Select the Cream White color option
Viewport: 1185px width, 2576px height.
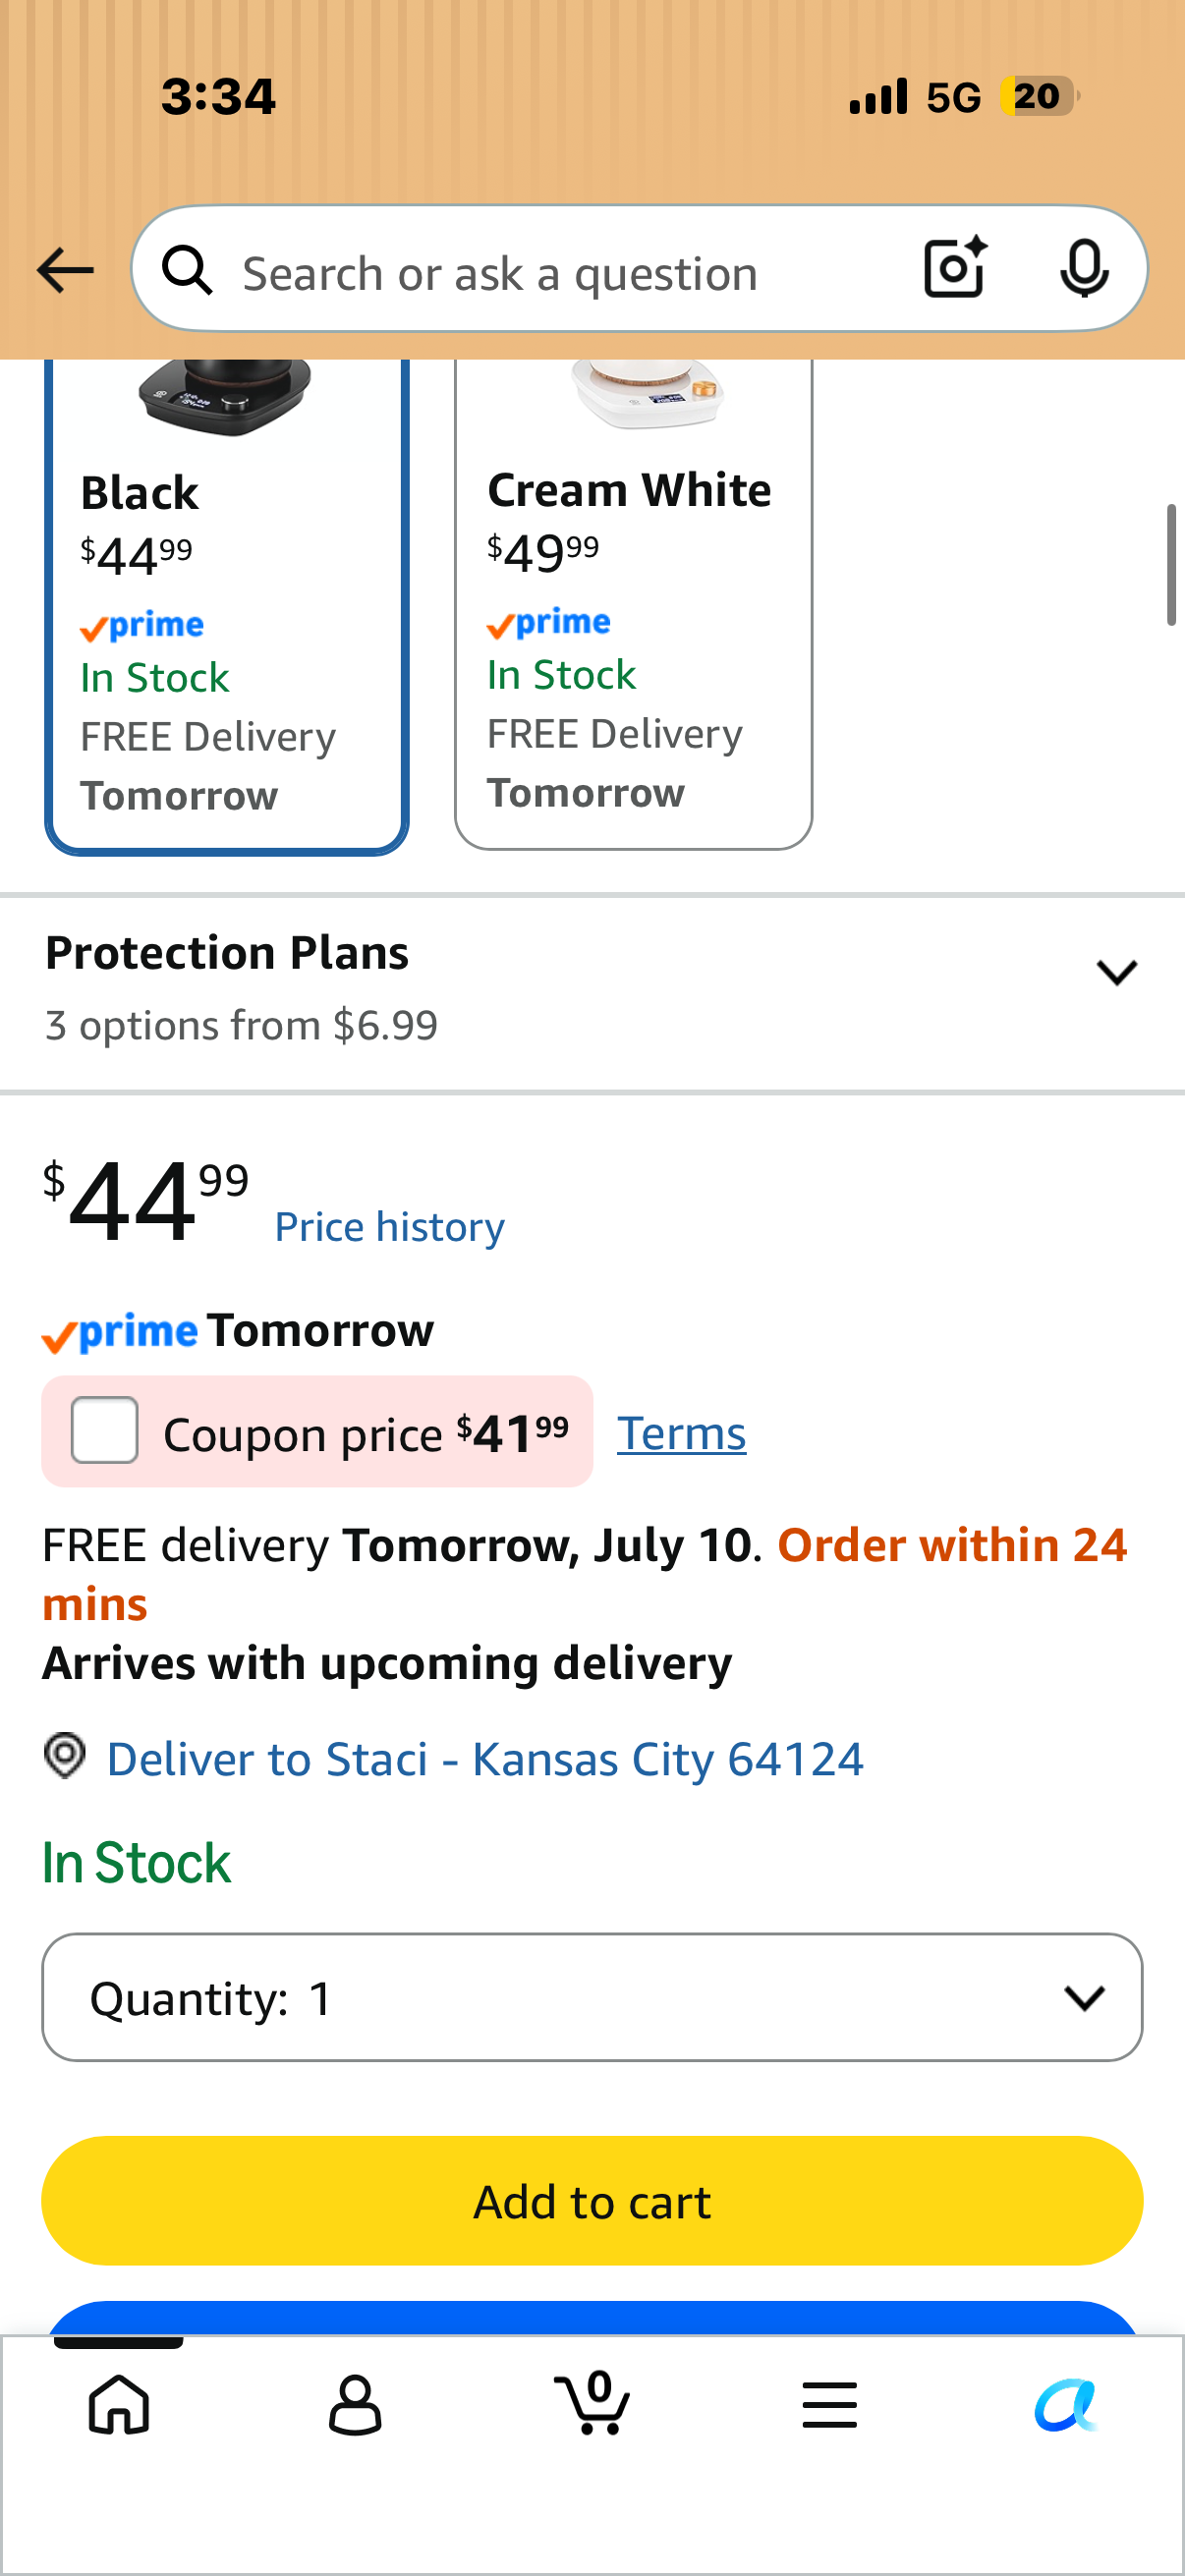click(x=634, y=603)
